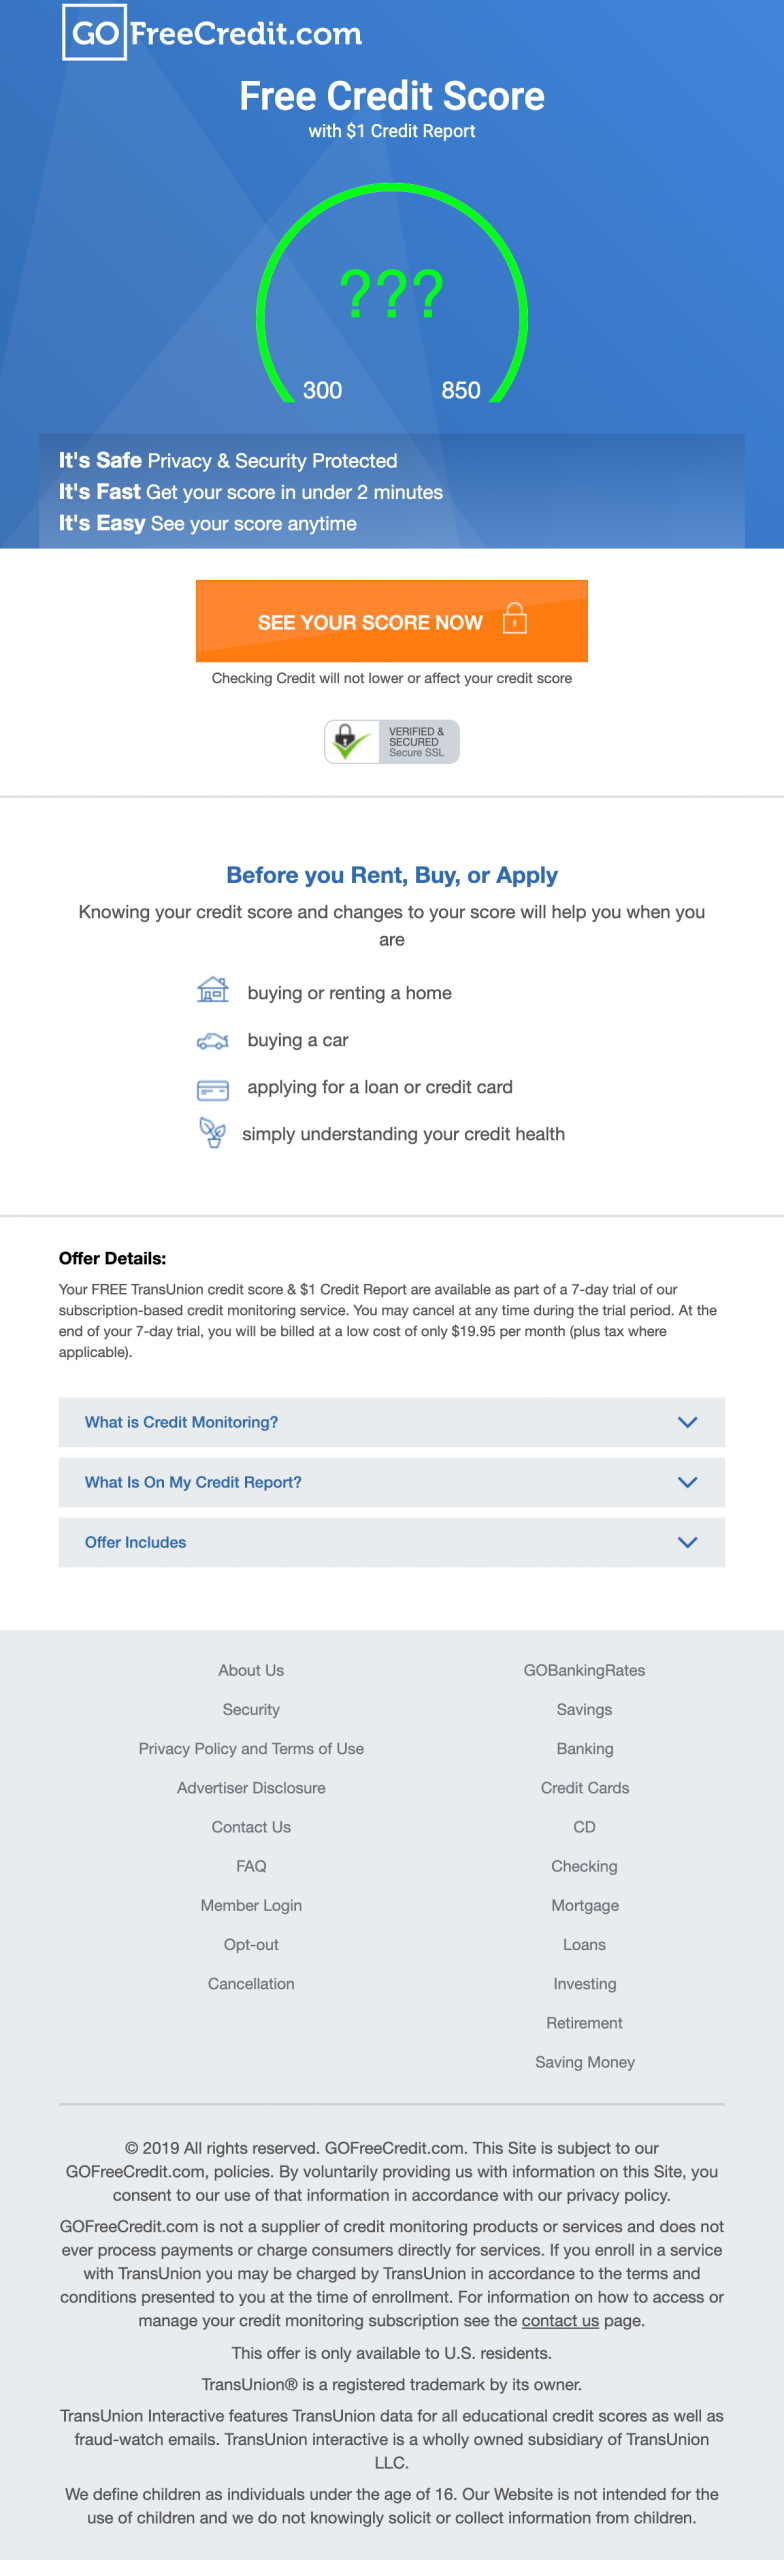
Task: Click the GOFreeCredit.com logo
Action: pos(212,33)
